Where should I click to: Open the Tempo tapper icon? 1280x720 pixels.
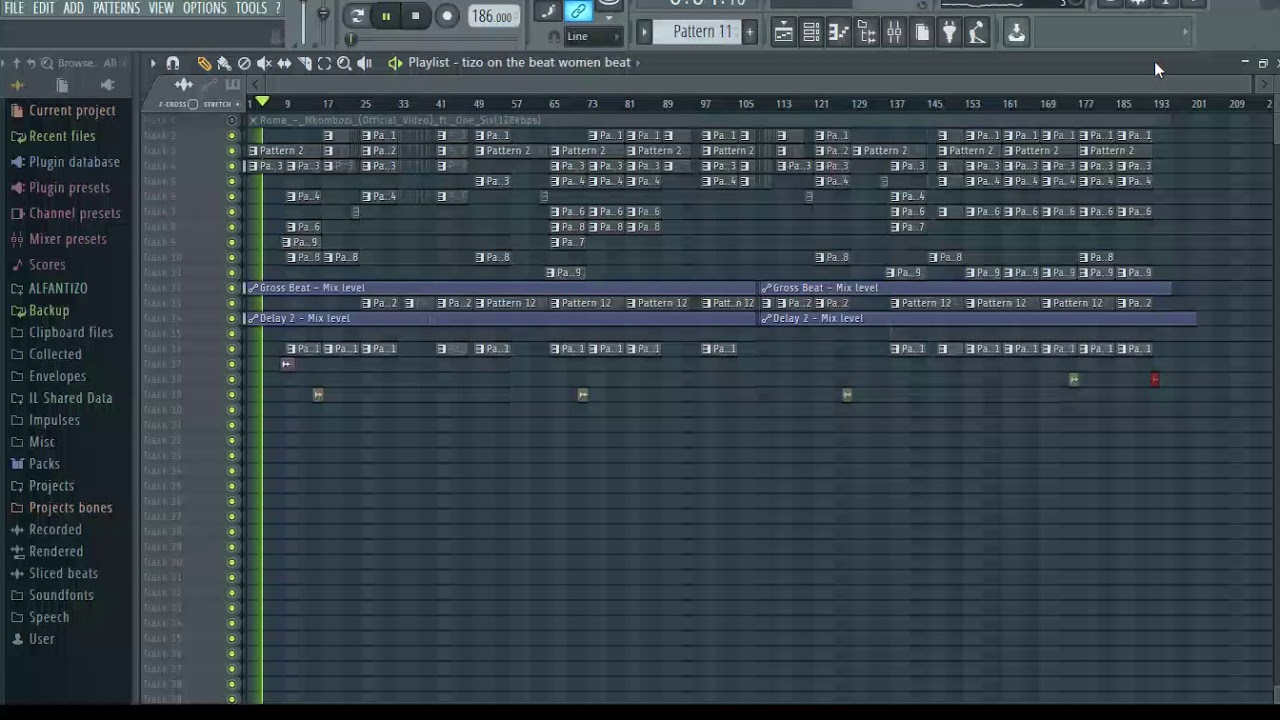pos(977,33)
